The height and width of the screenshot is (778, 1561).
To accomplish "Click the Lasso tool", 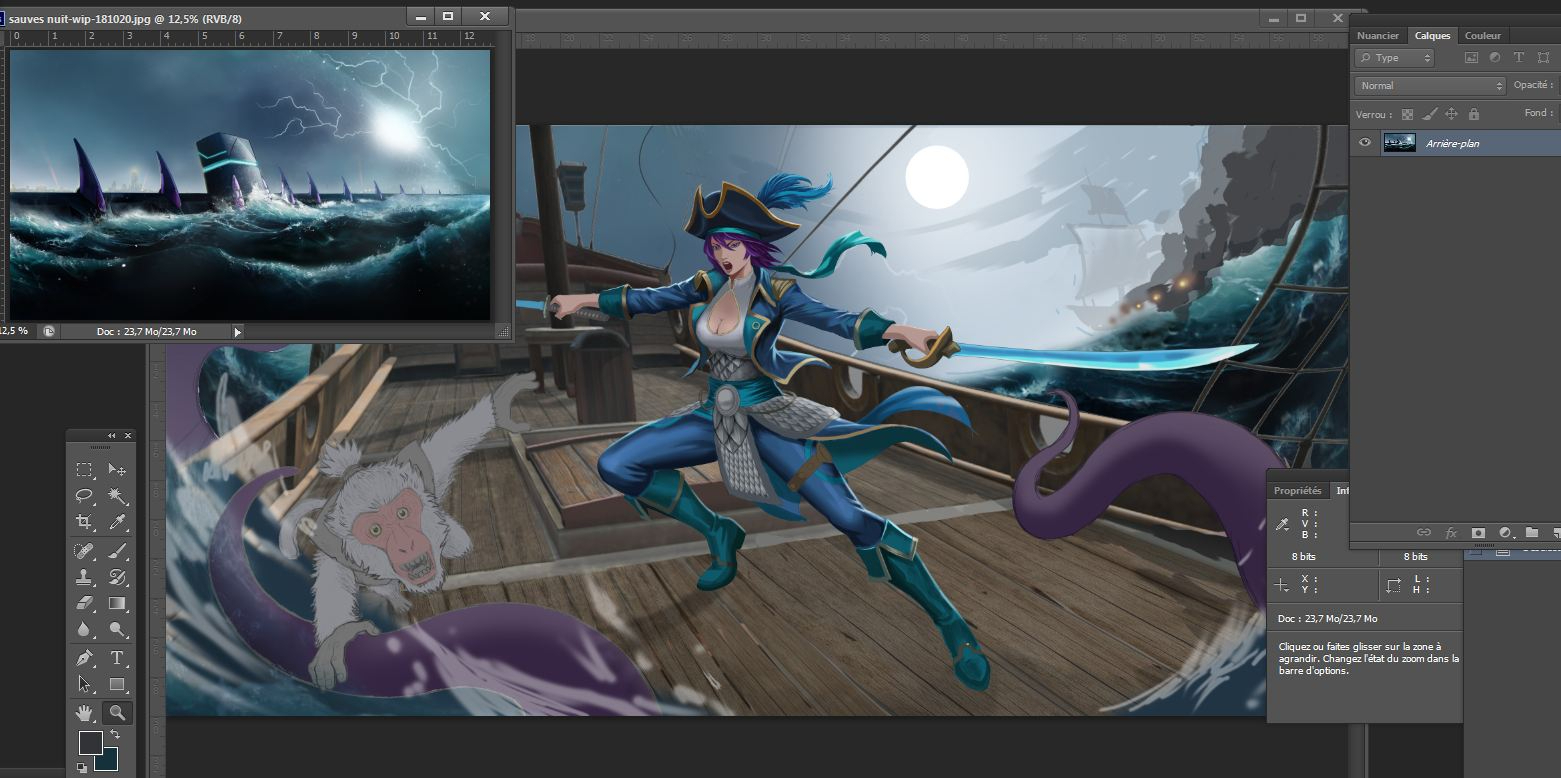I will 84,495.
